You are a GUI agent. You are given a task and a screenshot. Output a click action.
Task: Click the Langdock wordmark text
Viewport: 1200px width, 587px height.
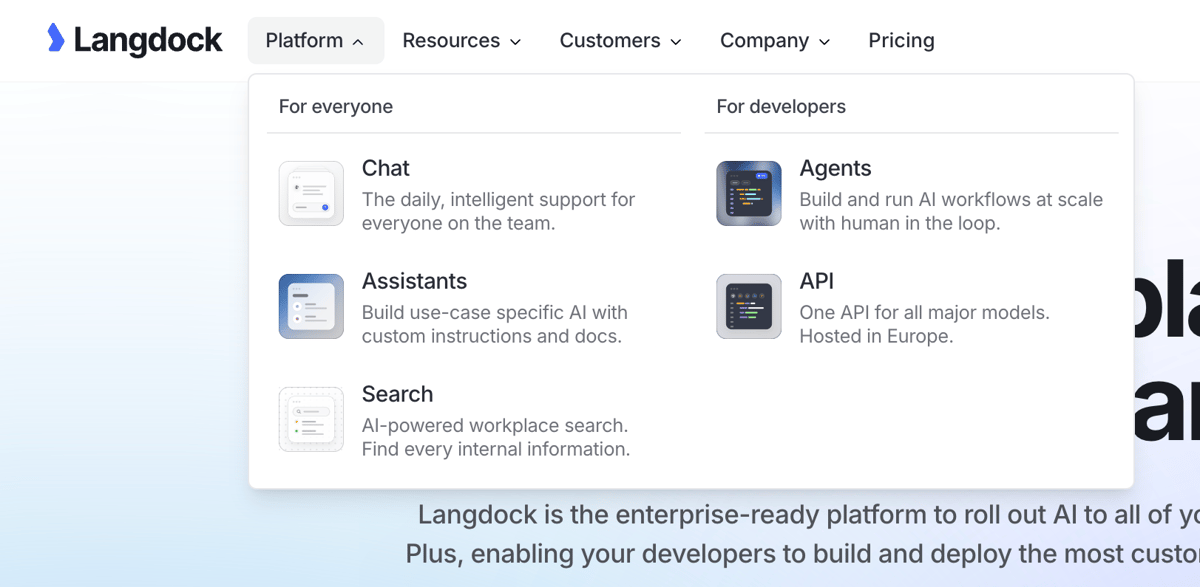coord(148,40)
